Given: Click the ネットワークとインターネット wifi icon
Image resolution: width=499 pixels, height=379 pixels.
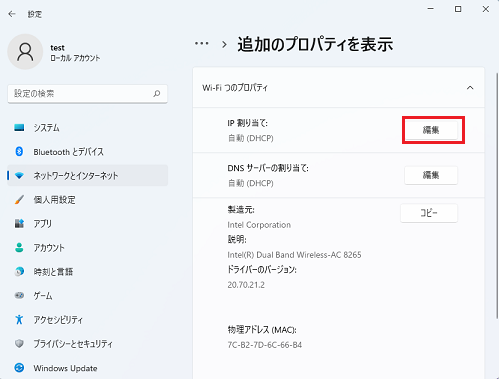Looking at the screenshot, I should pos(19,175).
